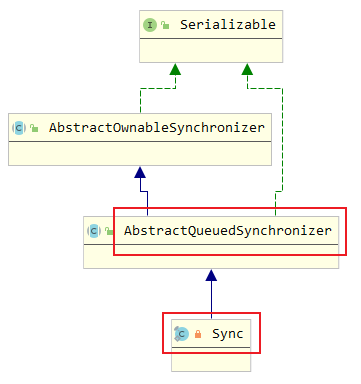This screenshot has height=384, width=361.
Task: Click the orange private lock icon of Sync
Action: click(x=198, y=334)
